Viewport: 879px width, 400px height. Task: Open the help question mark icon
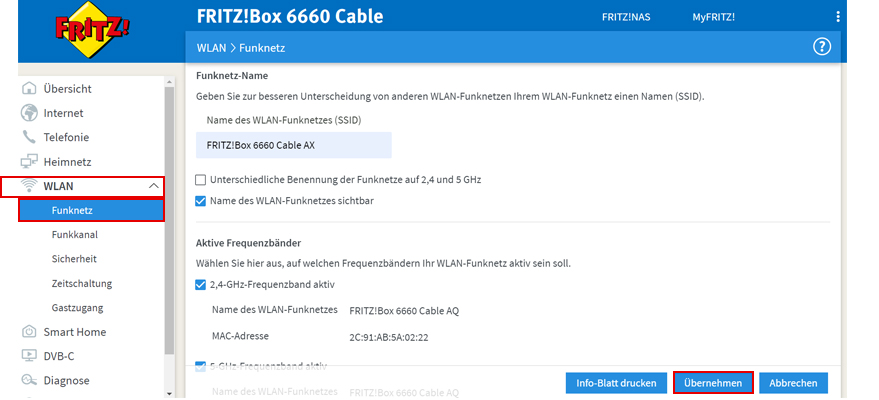[823, 47]
